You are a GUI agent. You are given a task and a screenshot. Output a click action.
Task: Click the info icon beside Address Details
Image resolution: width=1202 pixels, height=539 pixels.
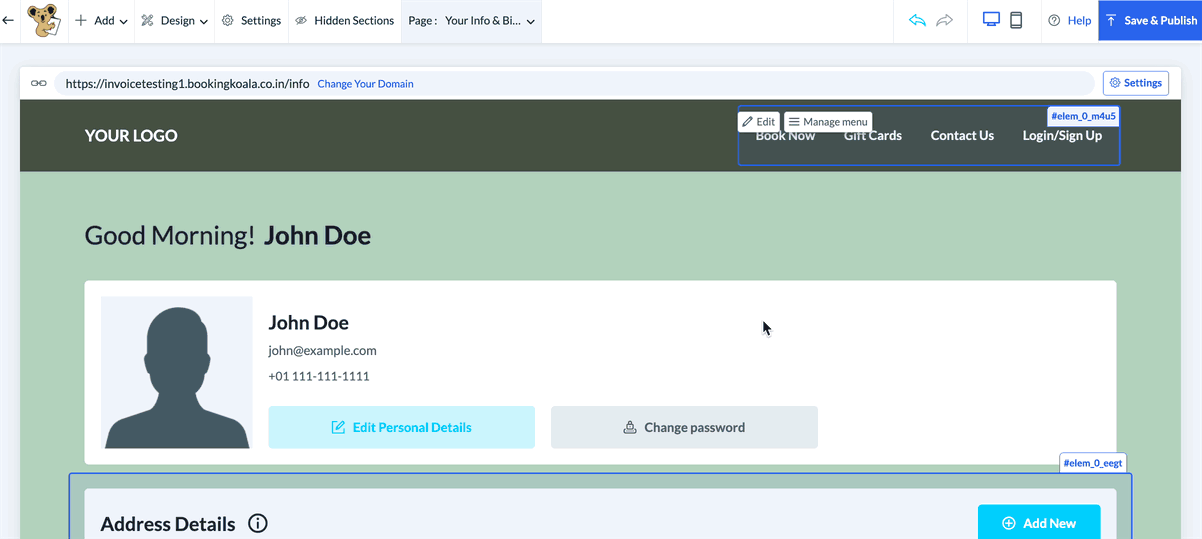click(258, 523)
